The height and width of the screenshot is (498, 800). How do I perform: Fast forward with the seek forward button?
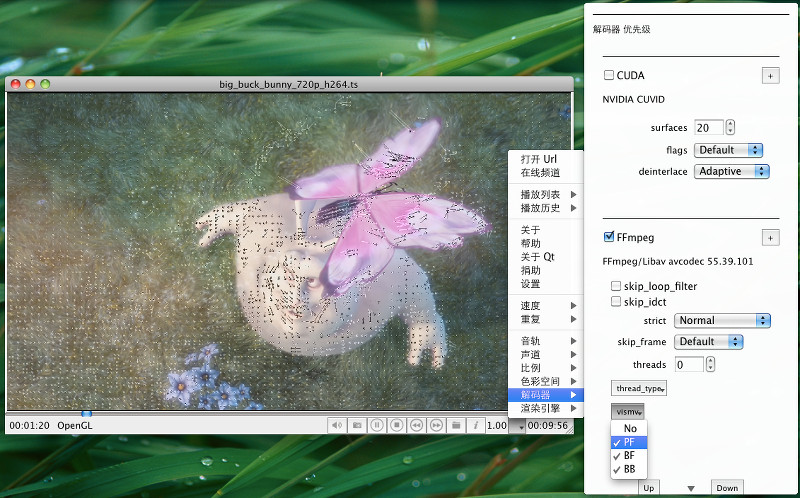436,425
